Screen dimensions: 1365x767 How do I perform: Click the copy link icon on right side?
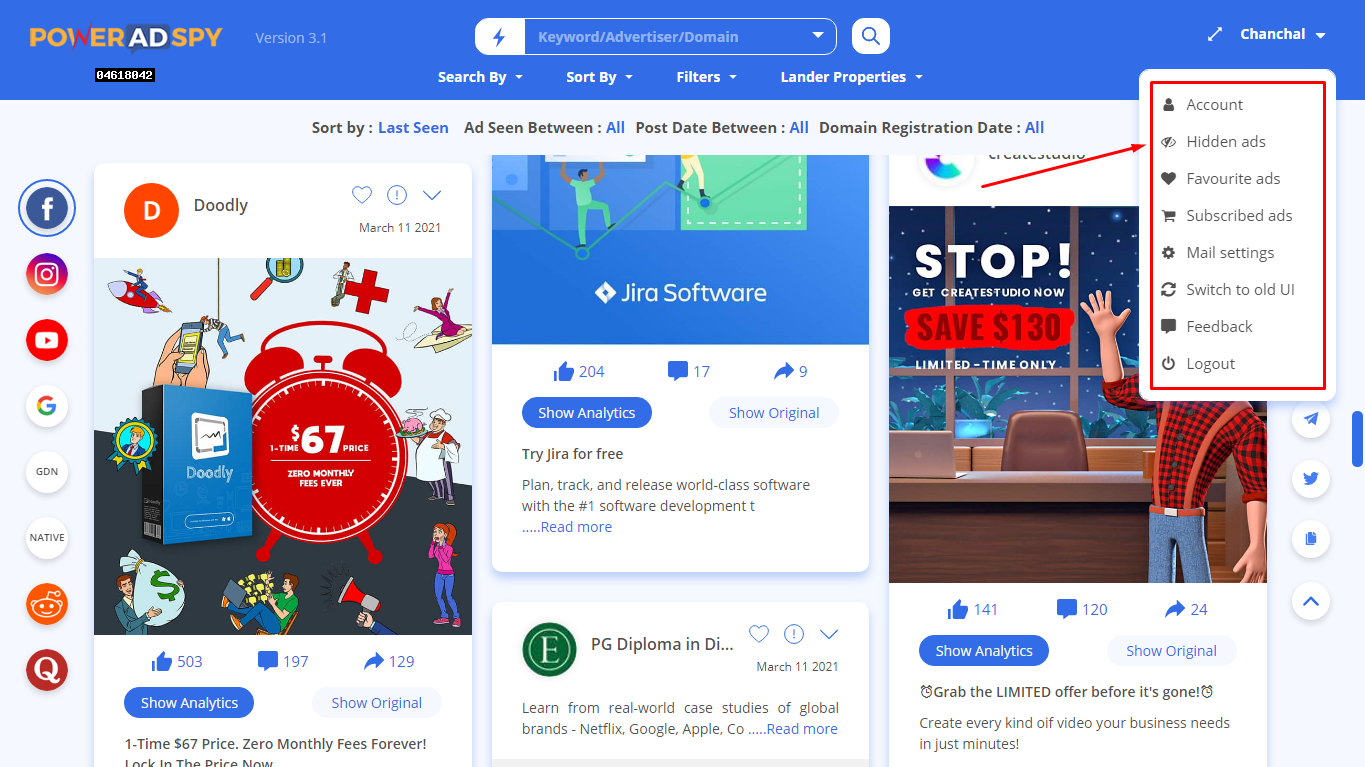(1311, 540)
